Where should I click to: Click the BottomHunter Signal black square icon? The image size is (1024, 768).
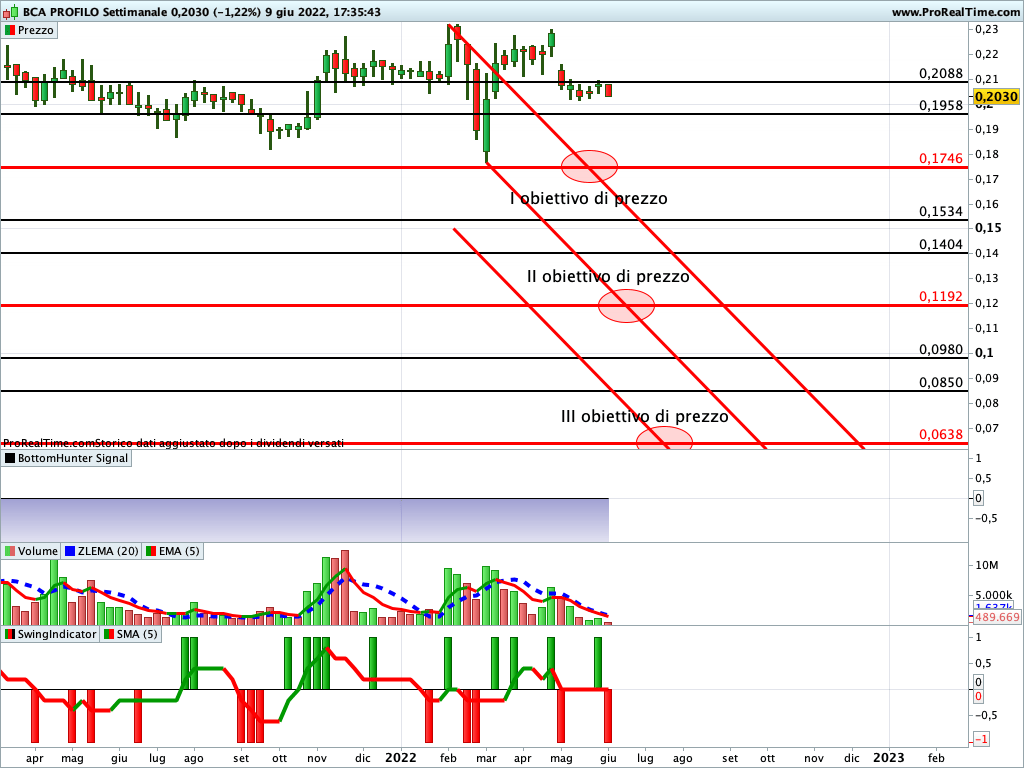(11, 459)
